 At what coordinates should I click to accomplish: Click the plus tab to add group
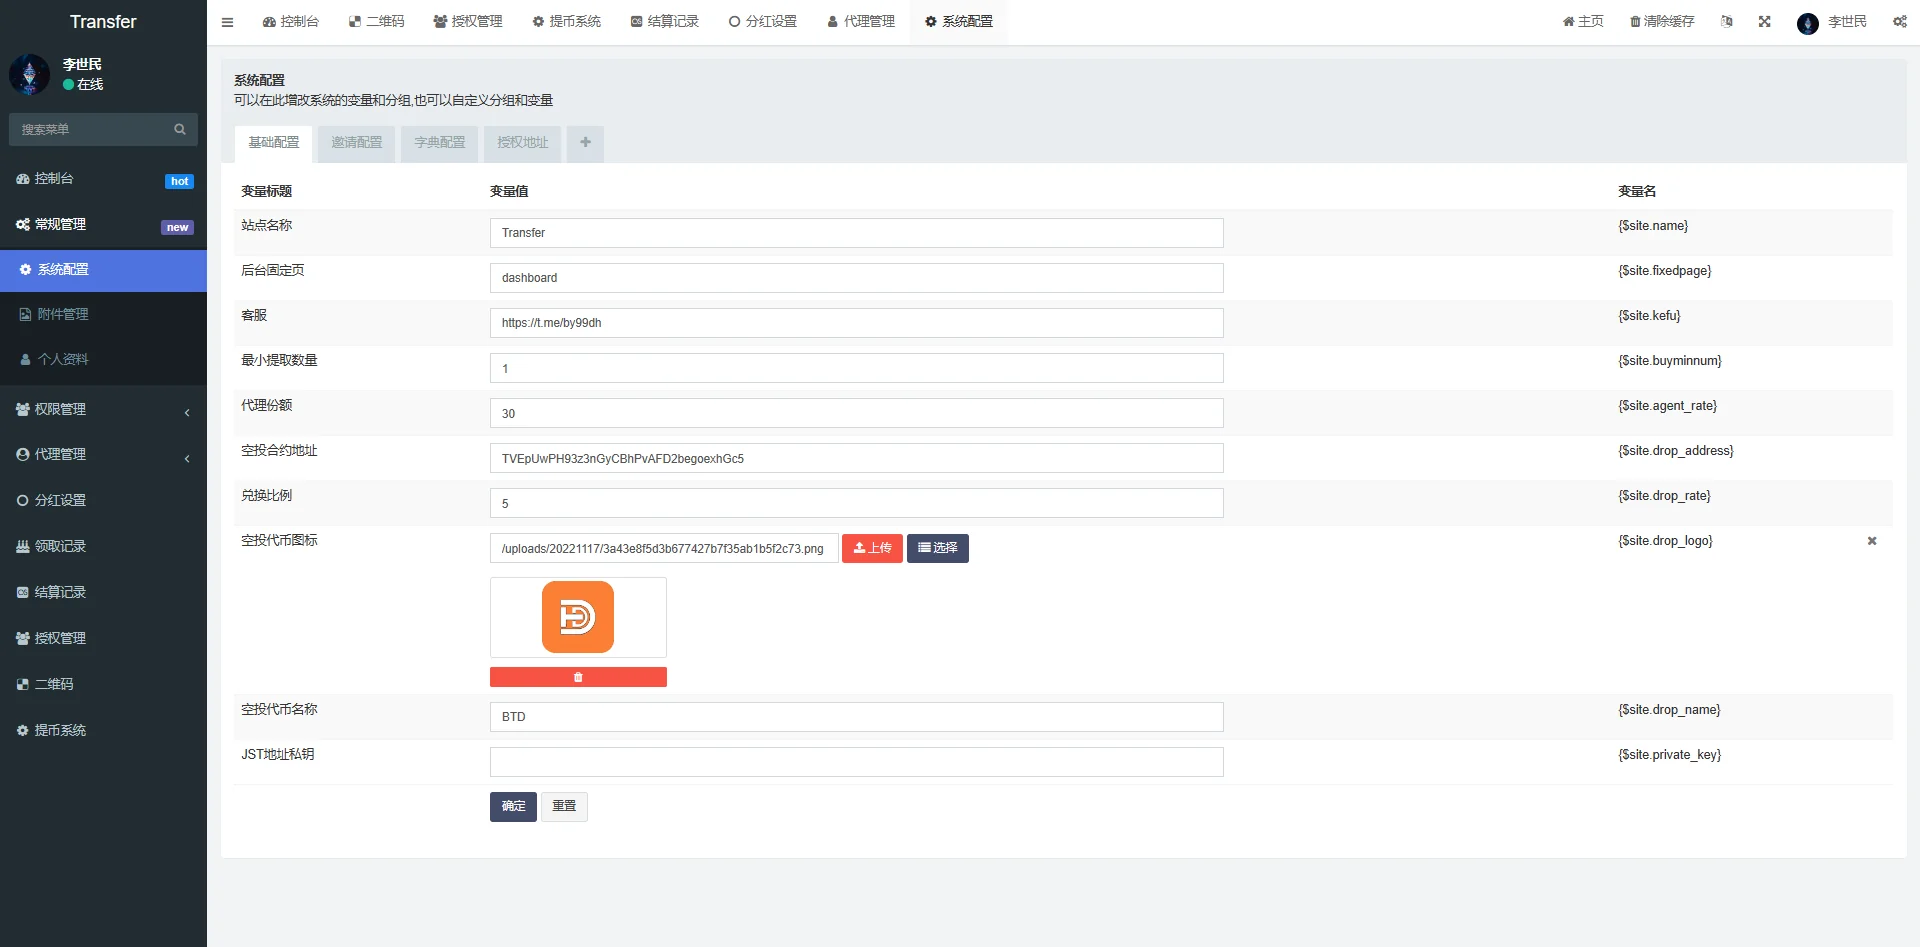tap(585, 143)
